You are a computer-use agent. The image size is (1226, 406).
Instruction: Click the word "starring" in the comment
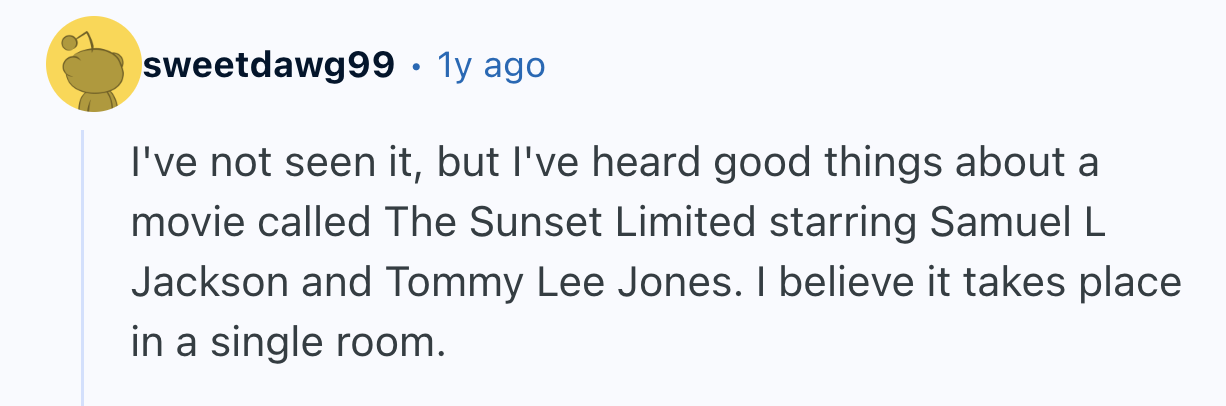(842, 223)
